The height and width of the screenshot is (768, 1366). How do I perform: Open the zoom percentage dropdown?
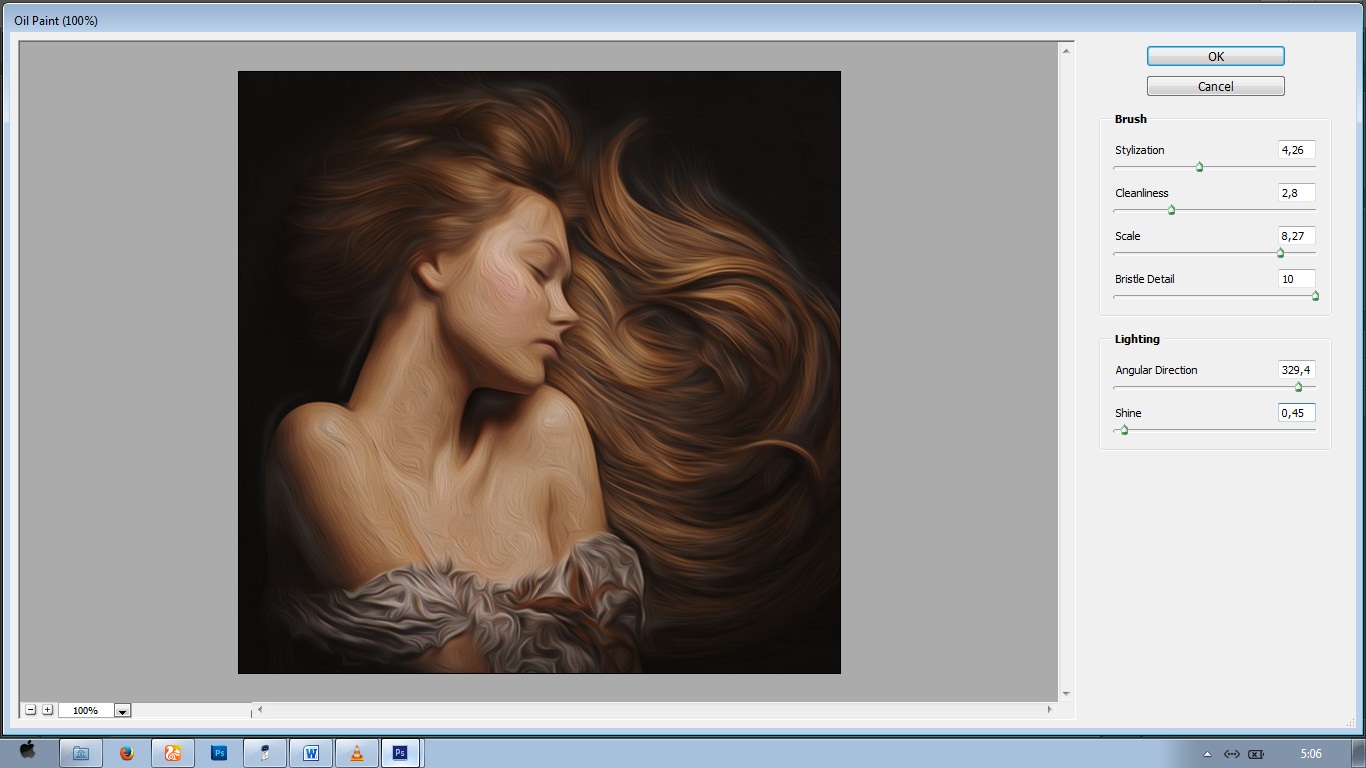pos(122,711)
